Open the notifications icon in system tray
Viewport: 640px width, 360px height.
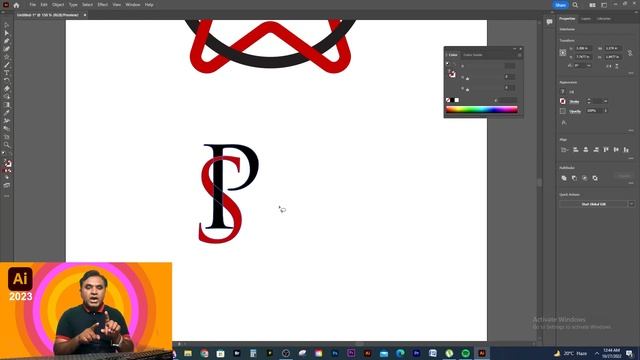[x=629, y=353]
